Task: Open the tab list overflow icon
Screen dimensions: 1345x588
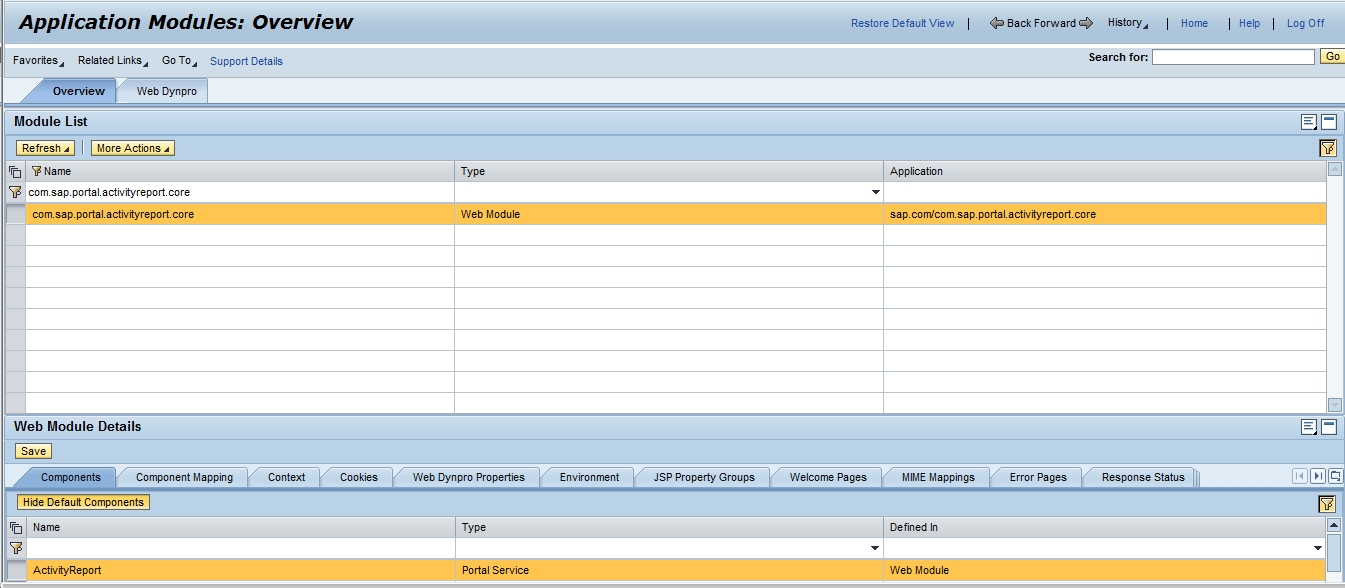Action: pyautogui.click(x=1335, y=477)
